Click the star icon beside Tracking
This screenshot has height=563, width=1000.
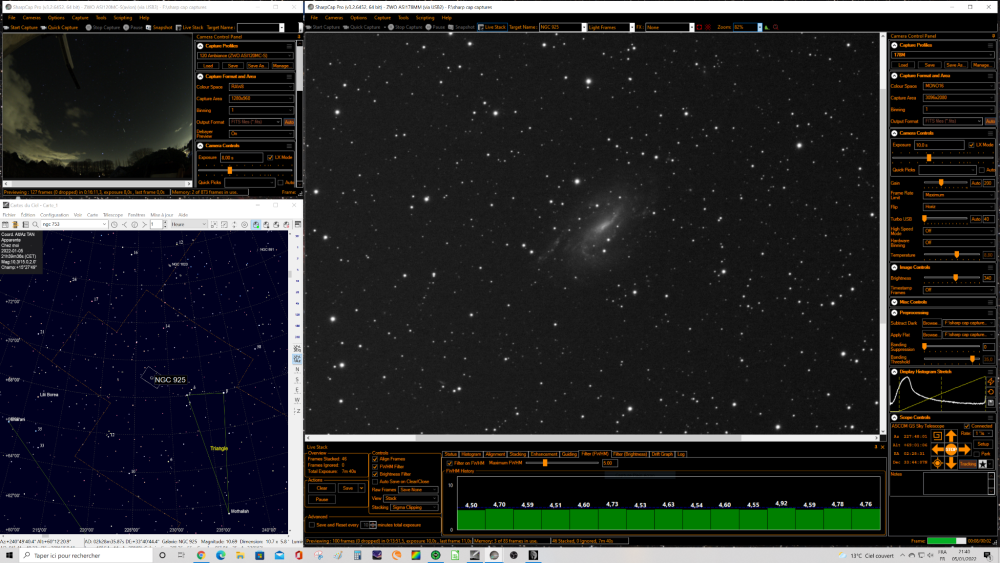pyautogui.click(x=983, y=464)
